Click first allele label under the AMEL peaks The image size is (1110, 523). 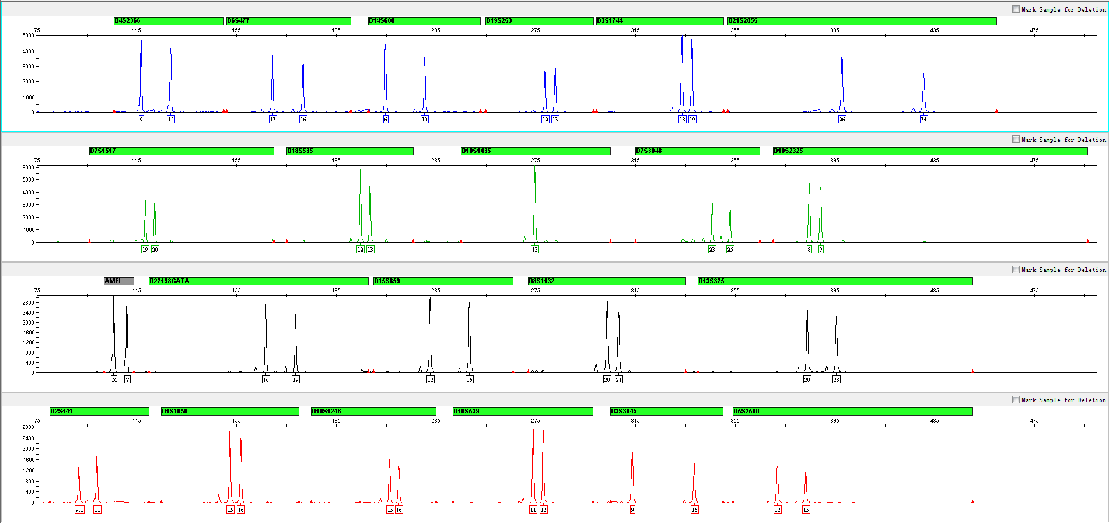coord(115,379)
